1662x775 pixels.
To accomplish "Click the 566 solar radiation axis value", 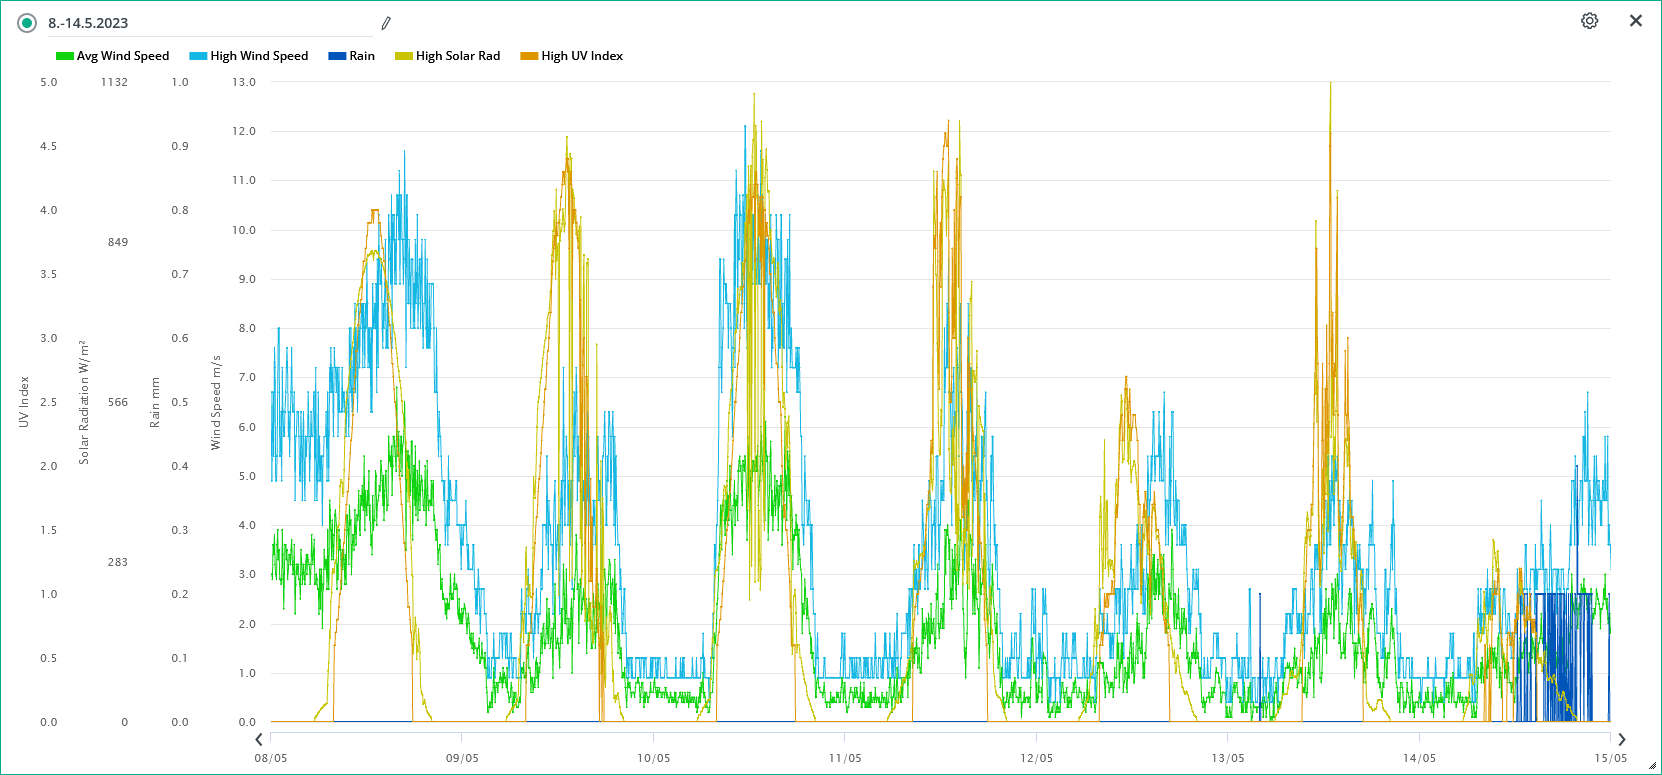I will (118, 402).
